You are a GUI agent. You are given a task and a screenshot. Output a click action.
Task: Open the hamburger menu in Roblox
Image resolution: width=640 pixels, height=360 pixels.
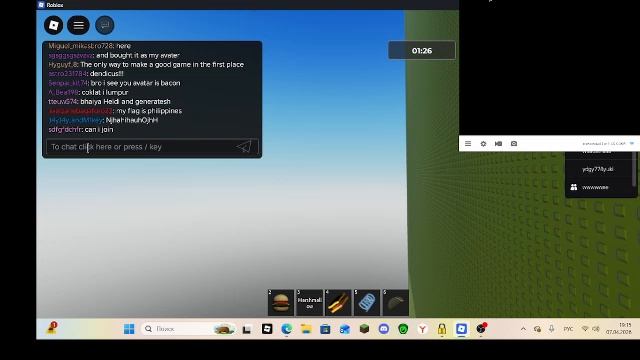pos(78,25)
